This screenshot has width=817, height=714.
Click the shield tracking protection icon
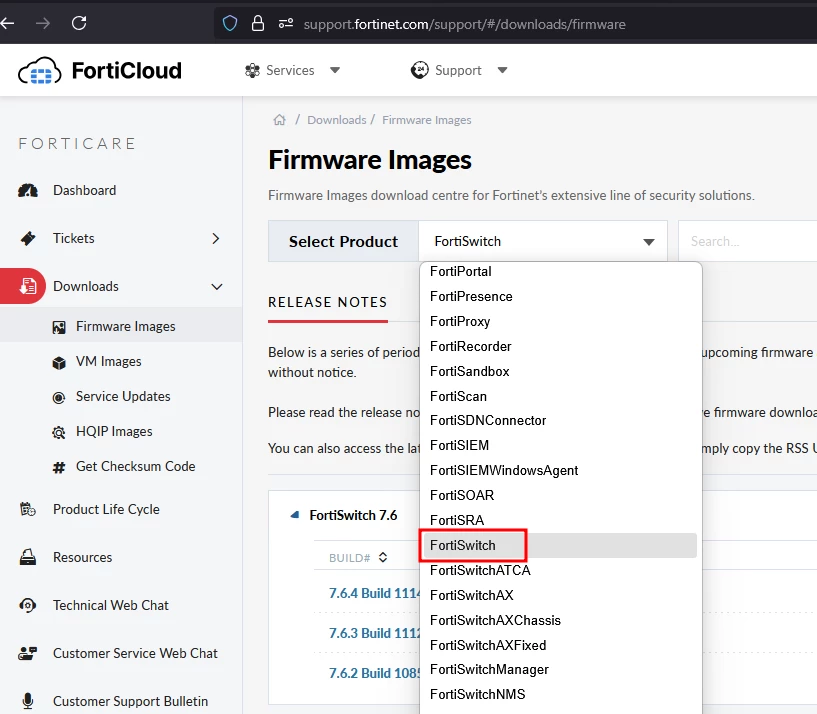(x=230, y=23)
